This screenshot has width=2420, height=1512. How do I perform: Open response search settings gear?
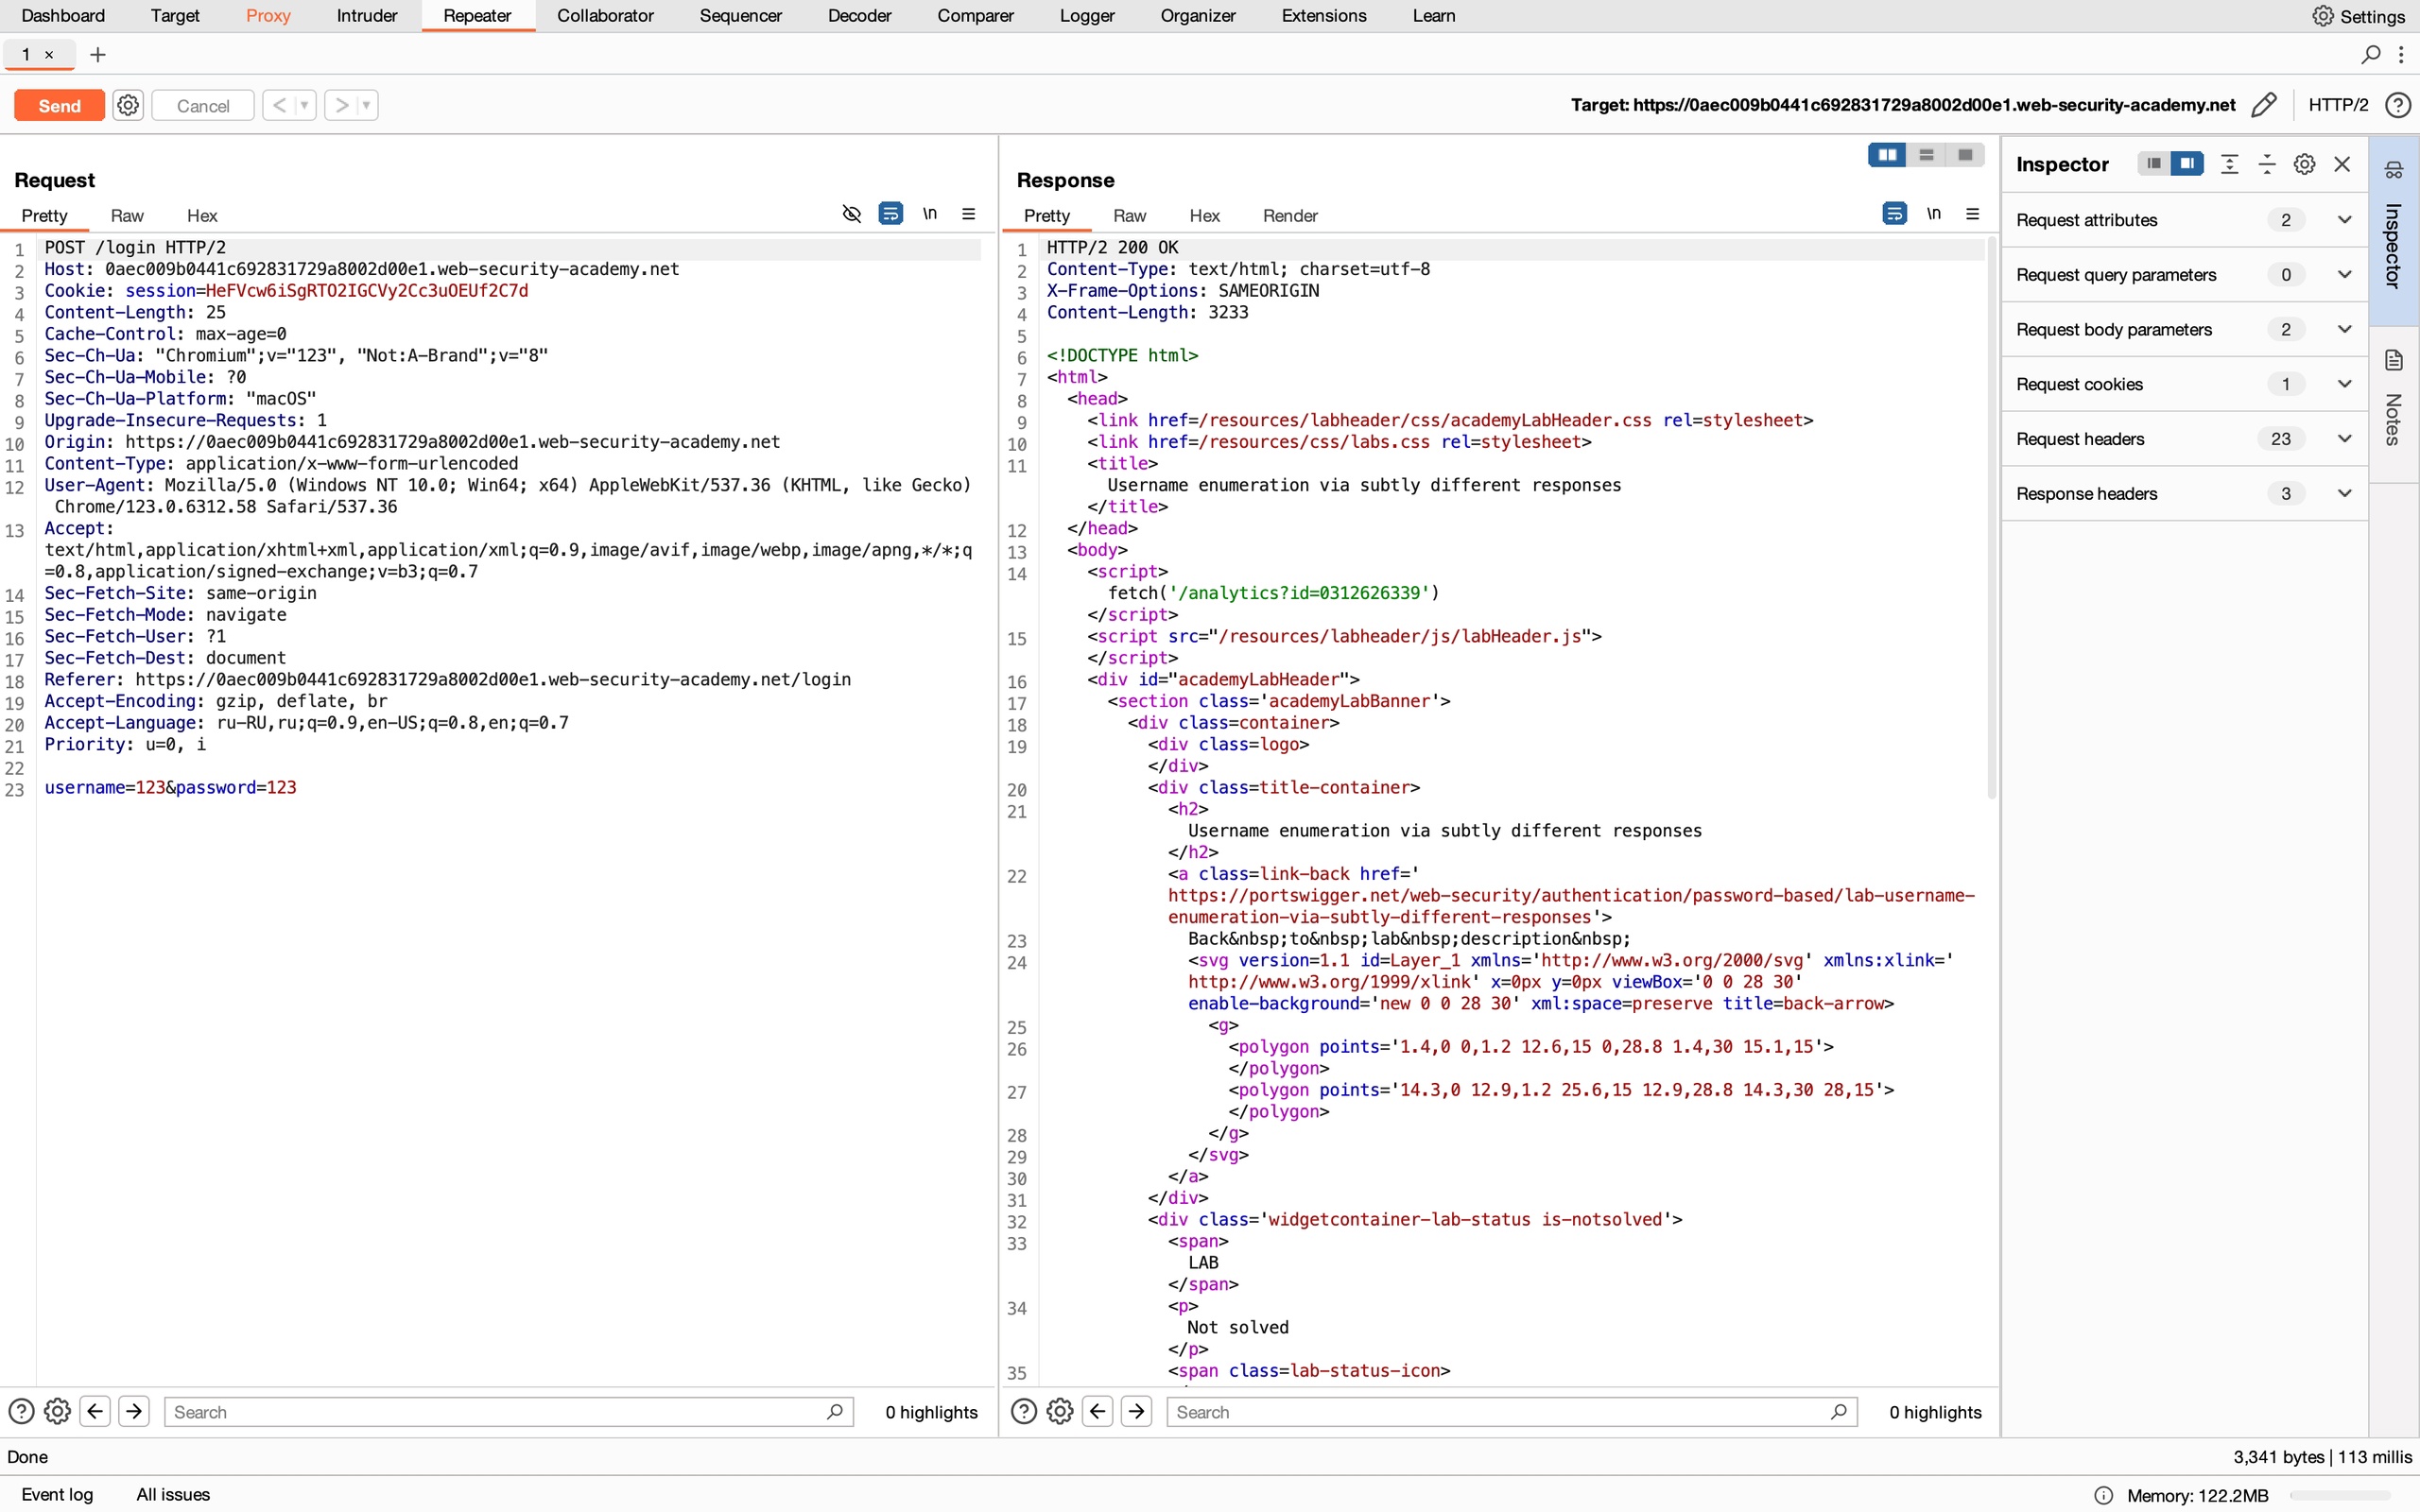(x=1060, y=1411)
